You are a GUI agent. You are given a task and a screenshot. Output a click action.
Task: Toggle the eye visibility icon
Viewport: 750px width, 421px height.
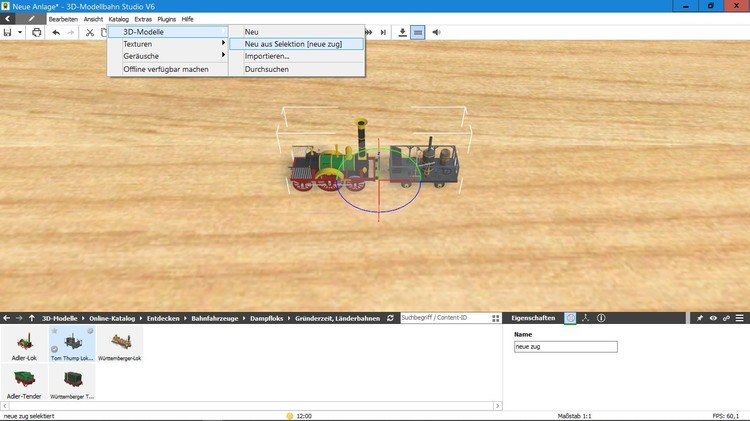[713, 318]
